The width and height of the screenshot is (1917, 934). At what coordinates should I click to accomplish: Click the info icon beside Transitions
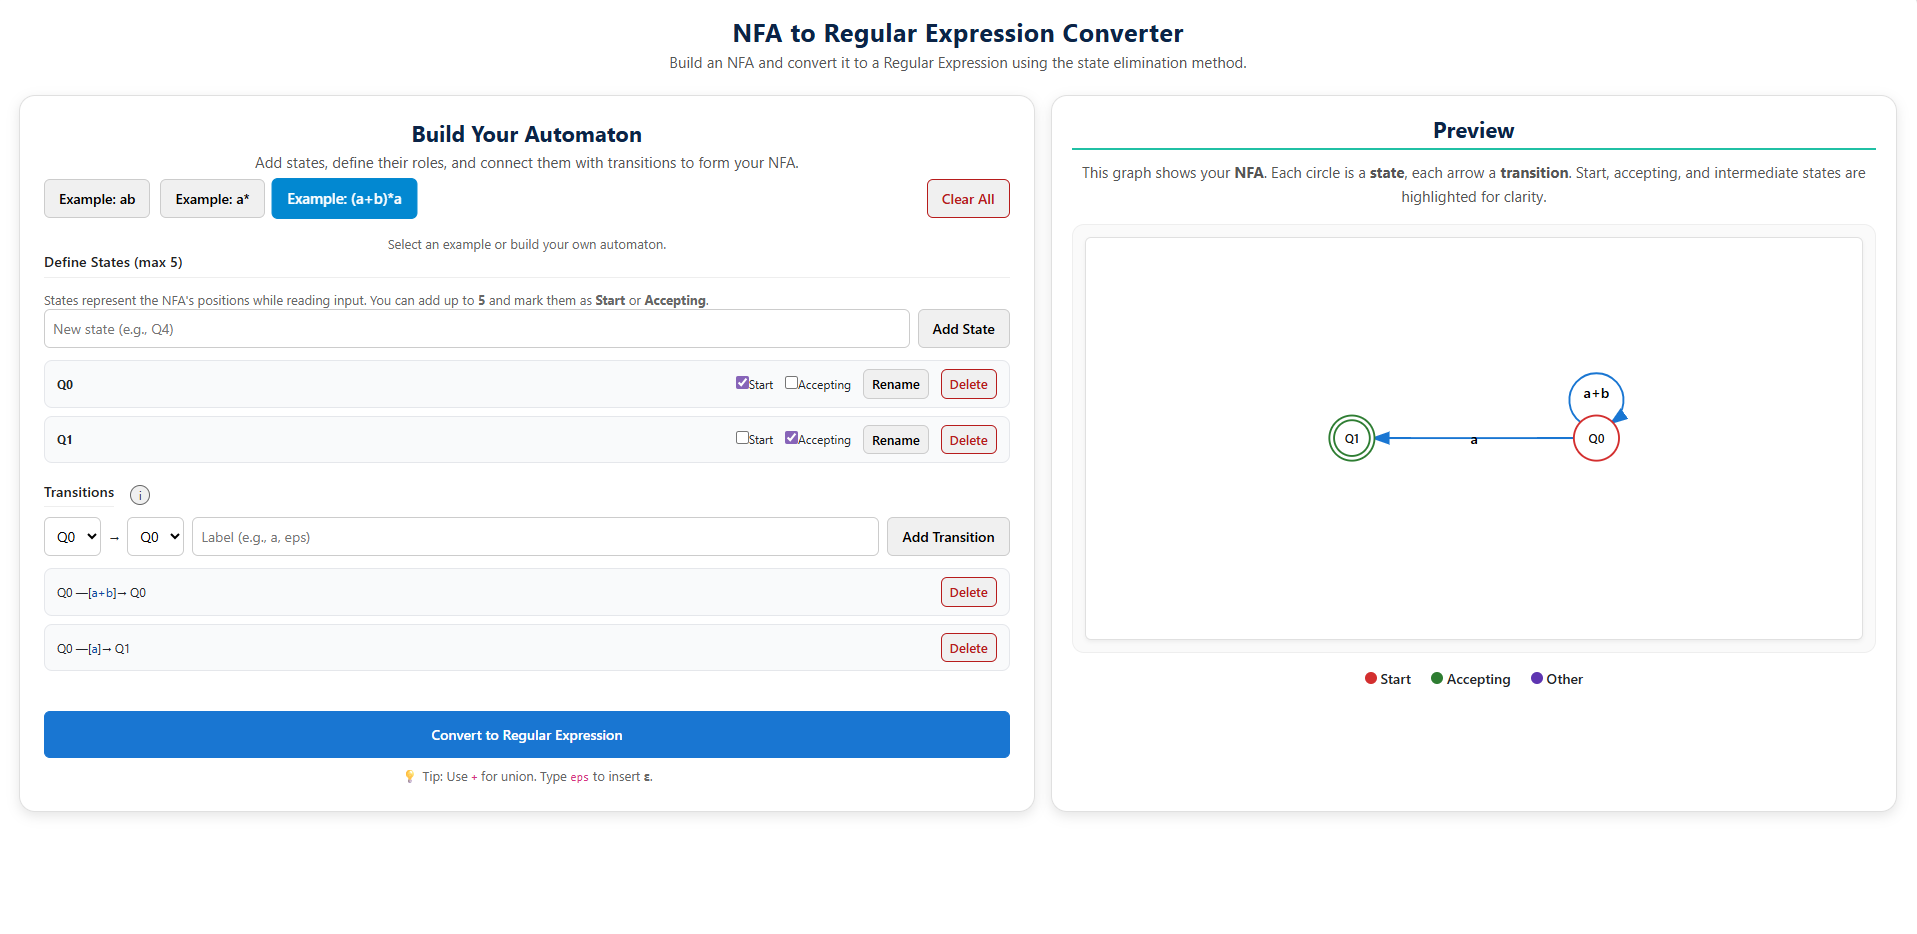140,494
